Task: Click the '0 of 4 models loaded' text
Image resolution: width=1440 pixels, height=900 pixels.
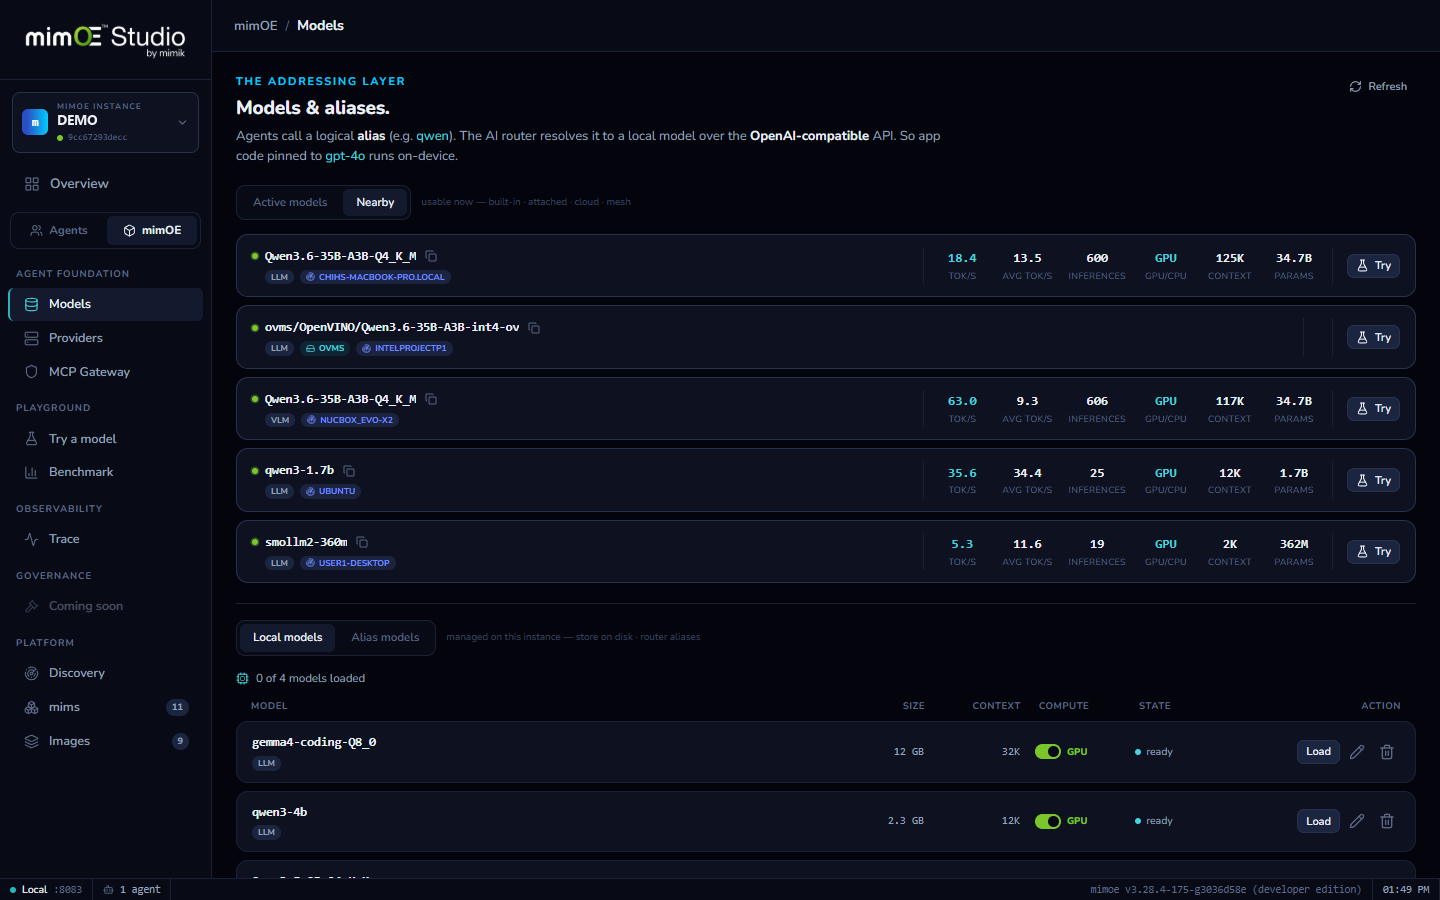Action: pos(310,678)
